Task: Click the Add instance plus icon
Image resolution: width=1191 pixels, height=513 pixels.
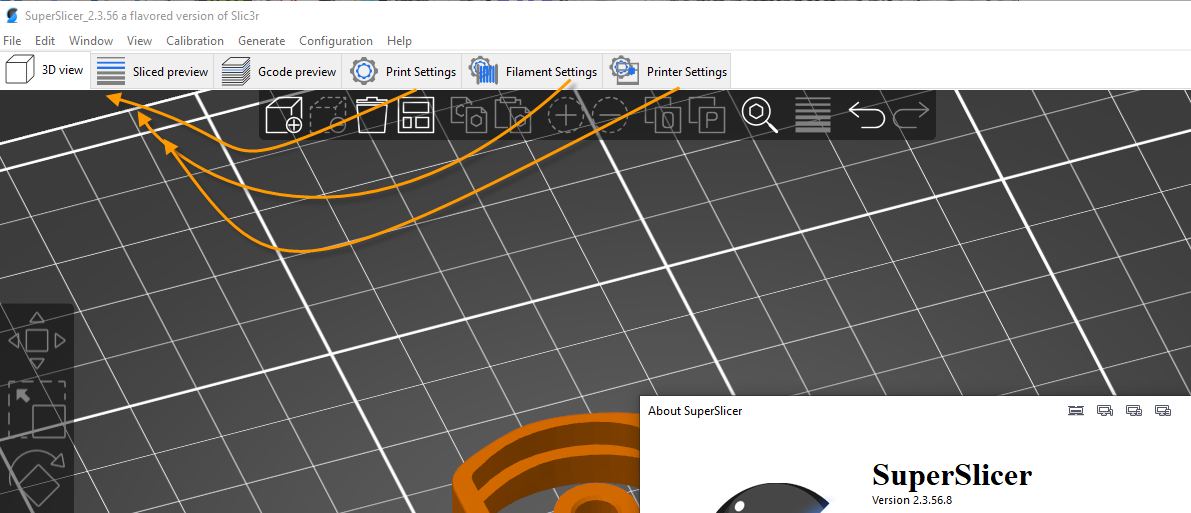Action: (x=566, y=116)
